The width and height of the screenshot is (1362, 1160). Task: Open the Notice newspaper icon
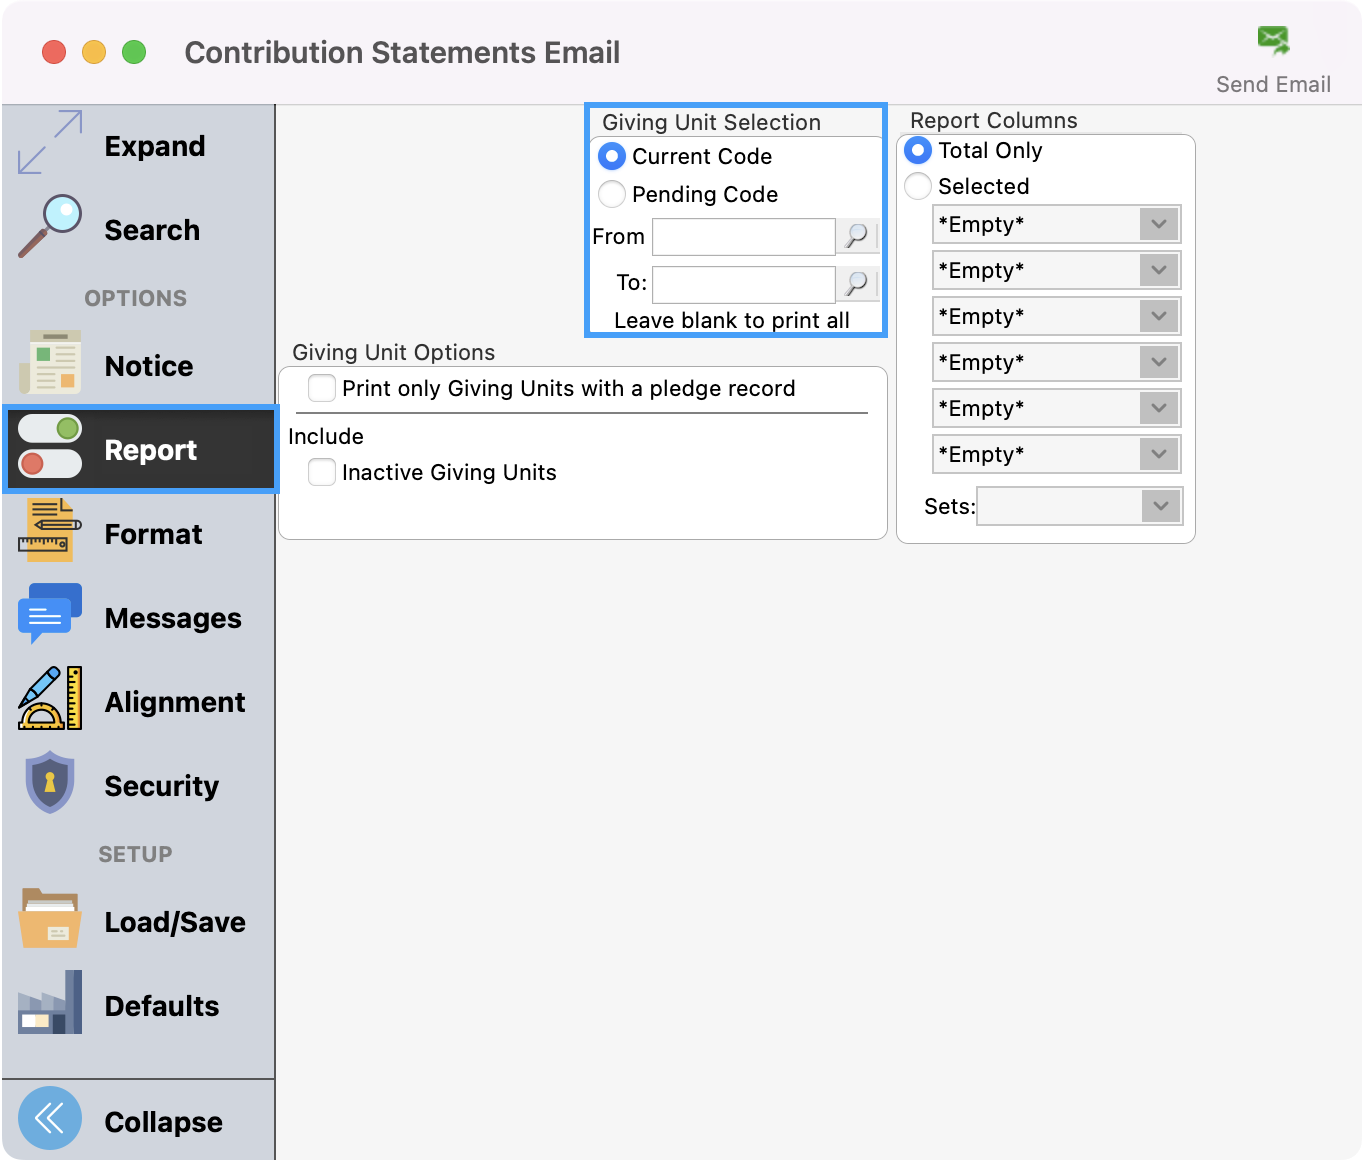coord(50,363)
